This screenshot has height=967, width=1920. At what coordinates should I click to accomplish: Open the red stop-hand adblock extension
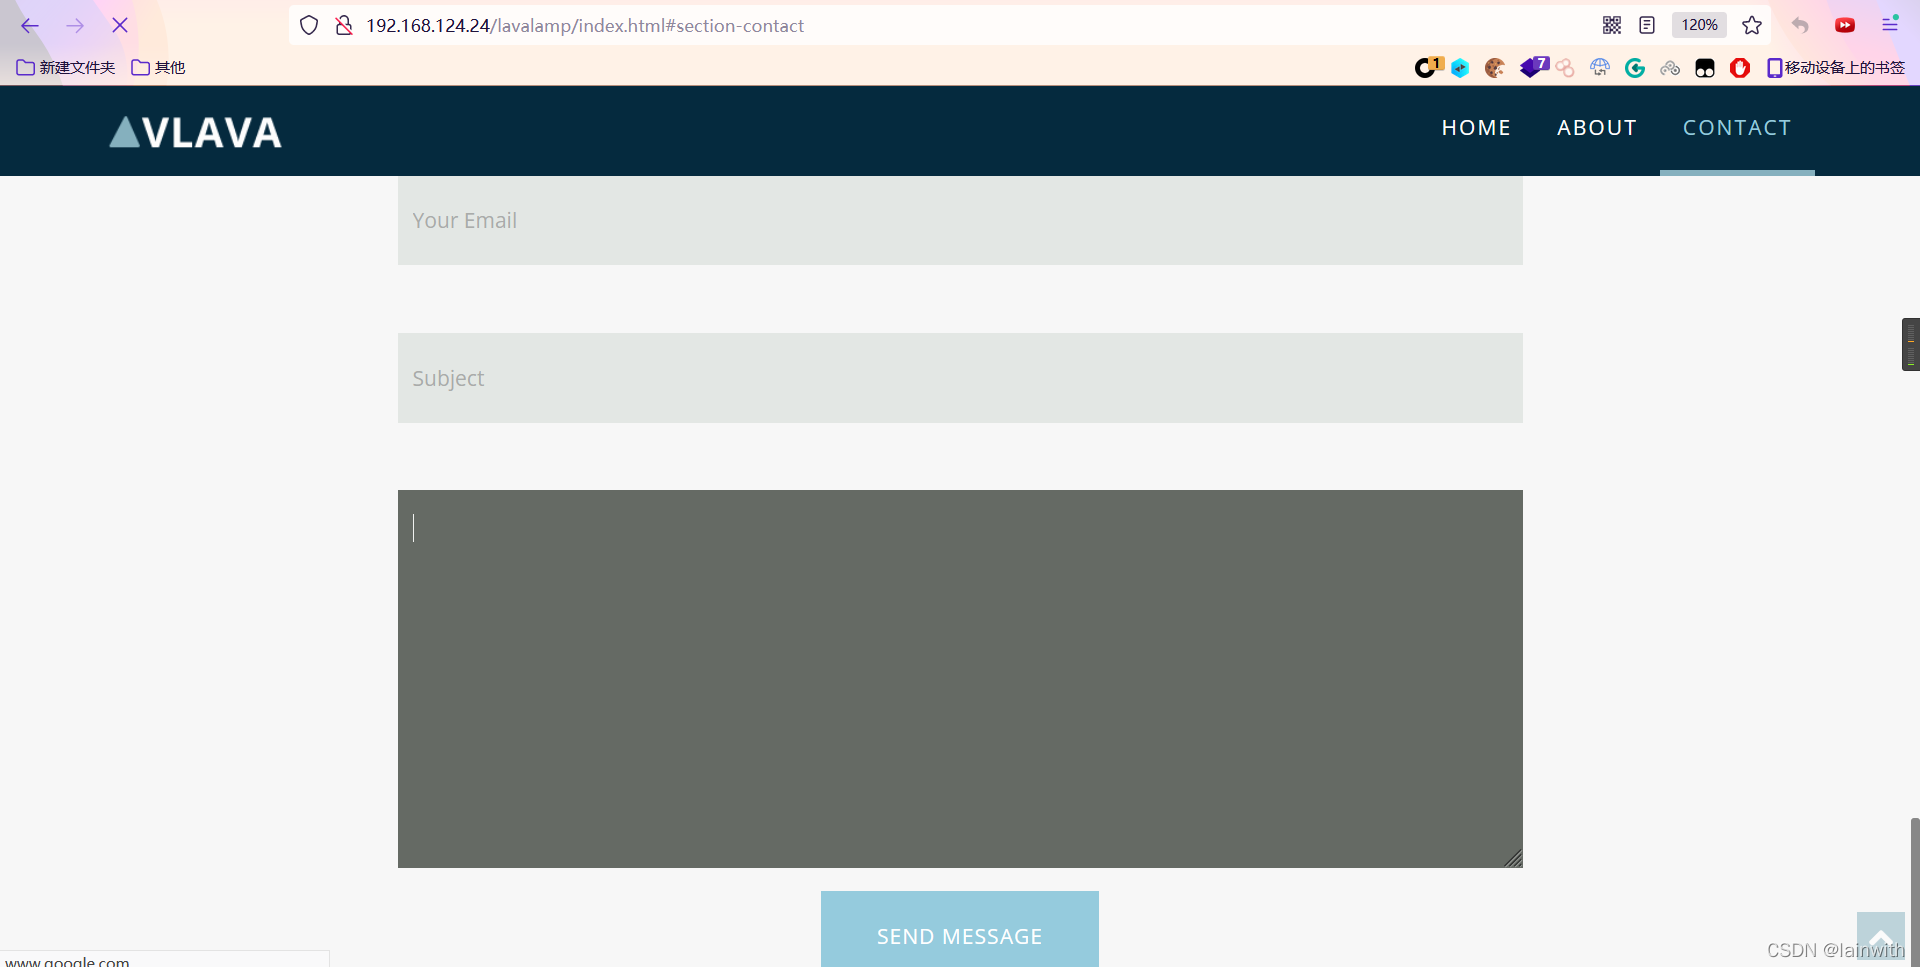tap(1740, 68)
